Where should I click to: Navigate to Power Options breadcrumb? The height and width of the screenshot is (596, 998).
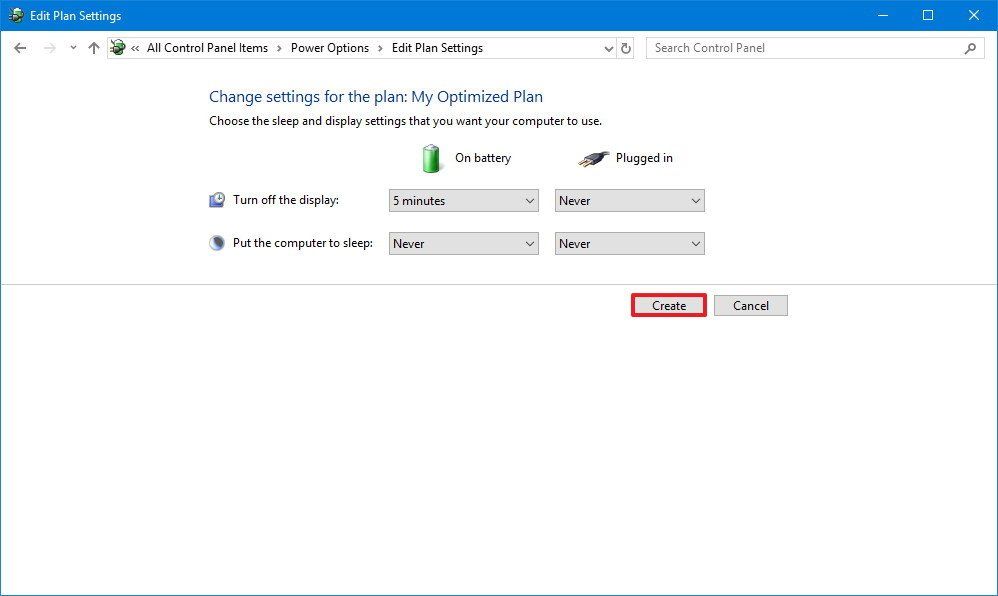330,47
